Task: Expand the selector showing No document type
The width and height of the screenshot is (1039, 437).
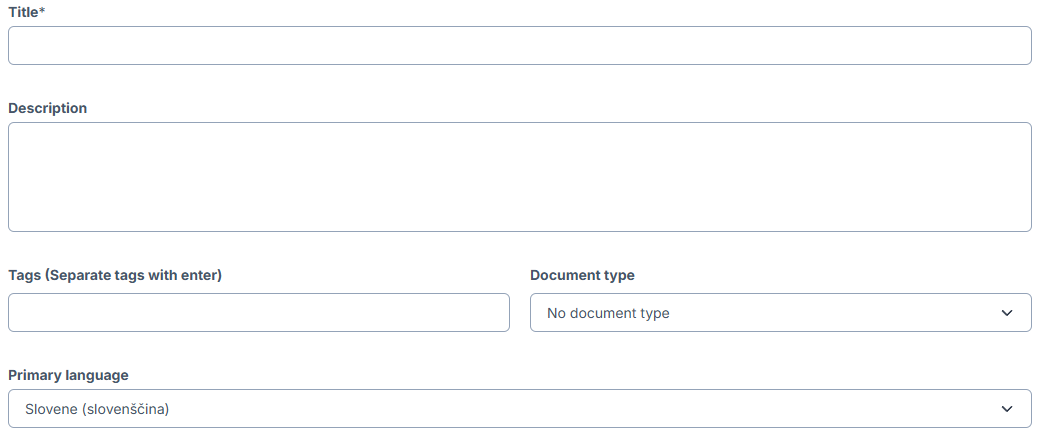Action: click(x=781, y=312)
